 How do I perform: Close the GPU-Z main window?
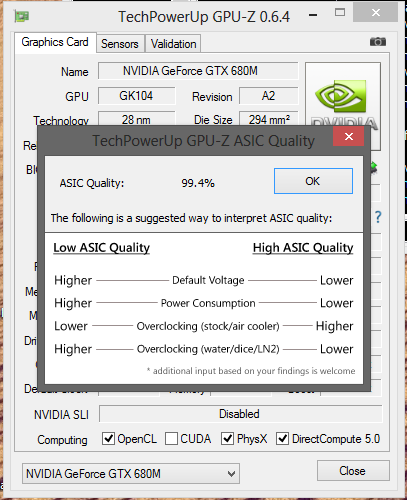376,13
